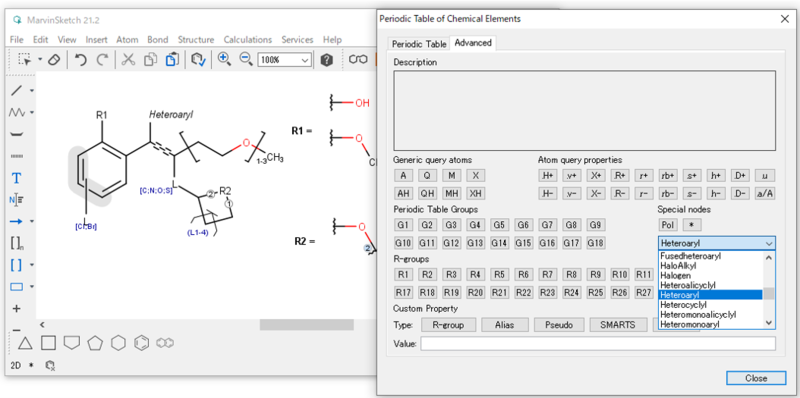Click the canvas horizontal scrollbar thumb

point(307,325)
